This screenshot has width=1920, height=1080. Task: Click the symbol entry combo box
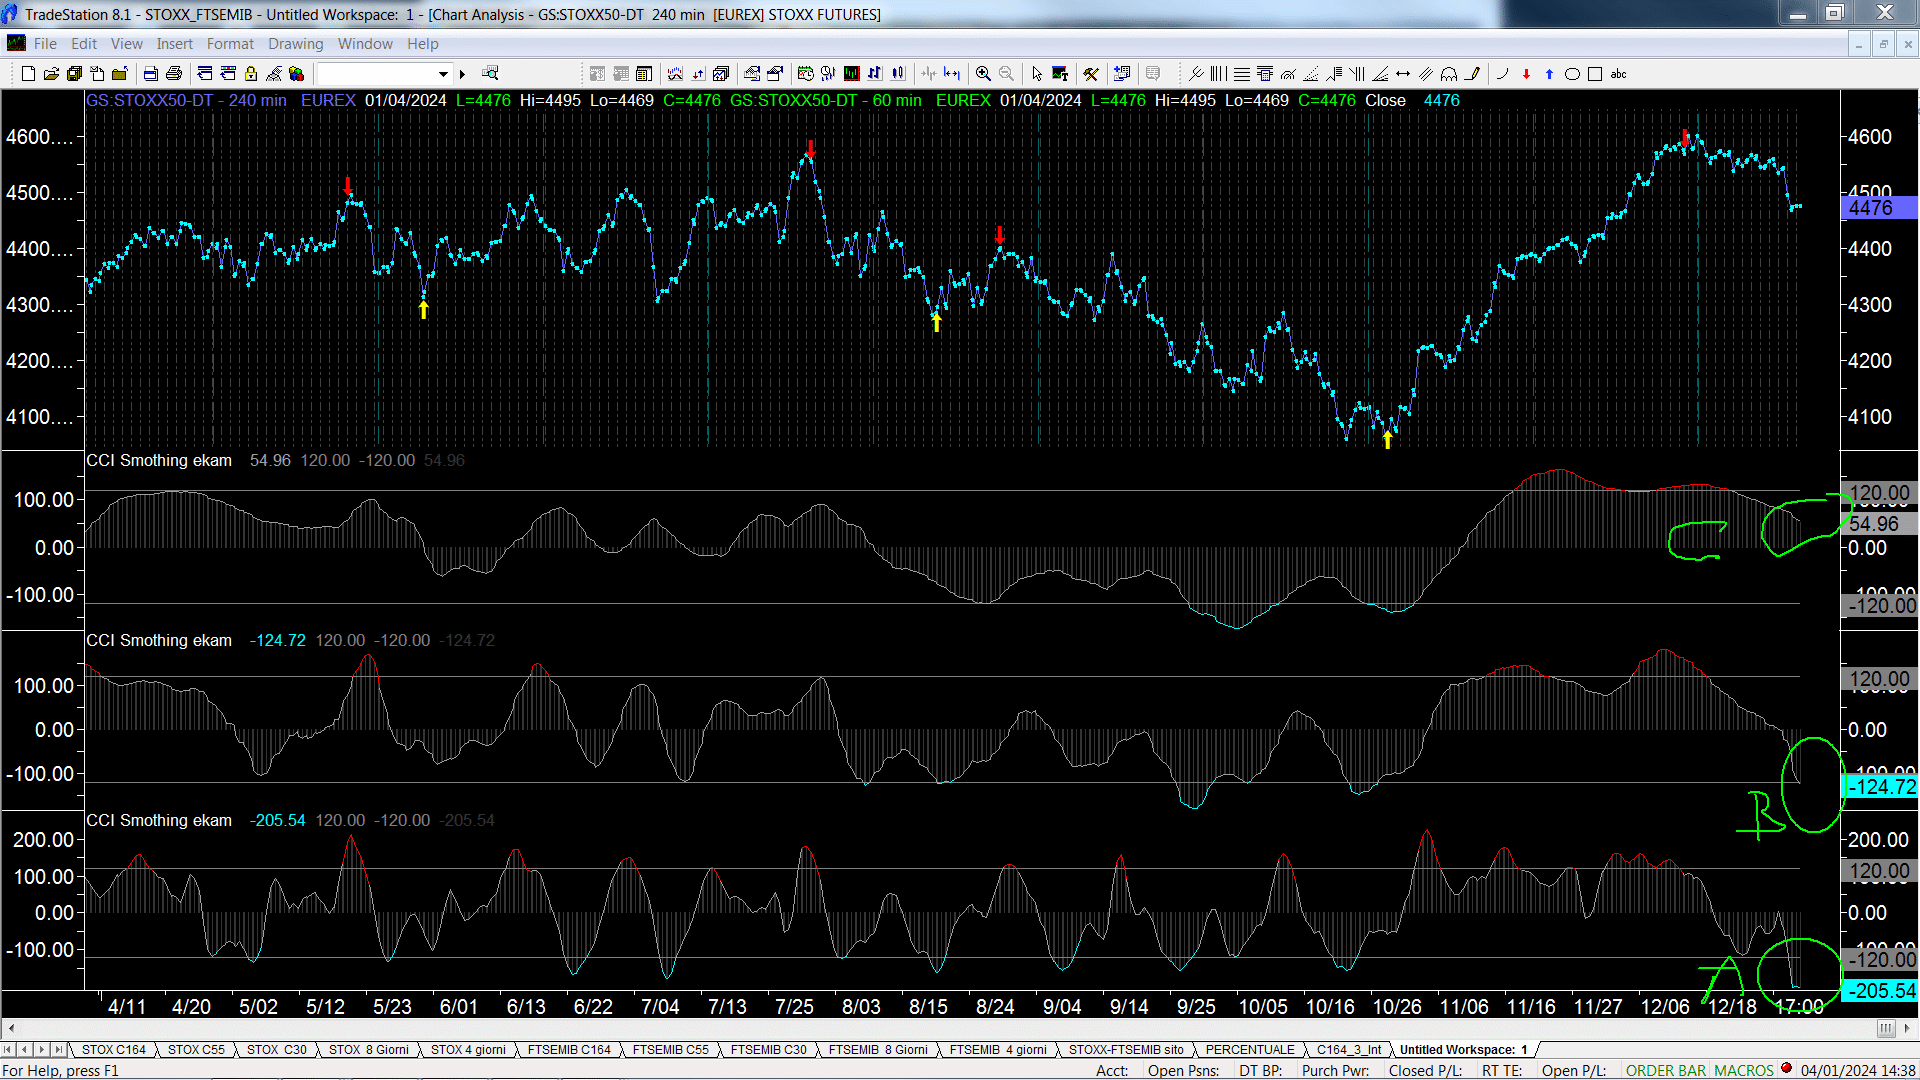[384, 74]
